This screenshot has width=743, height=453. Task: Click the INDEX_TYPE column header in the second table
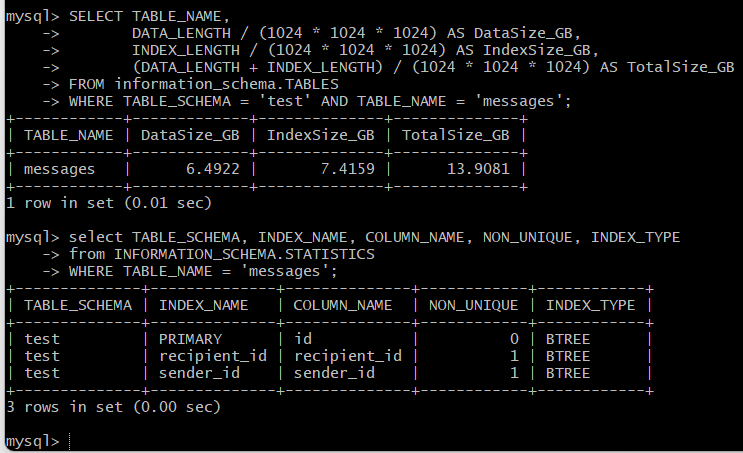point(590,305)
